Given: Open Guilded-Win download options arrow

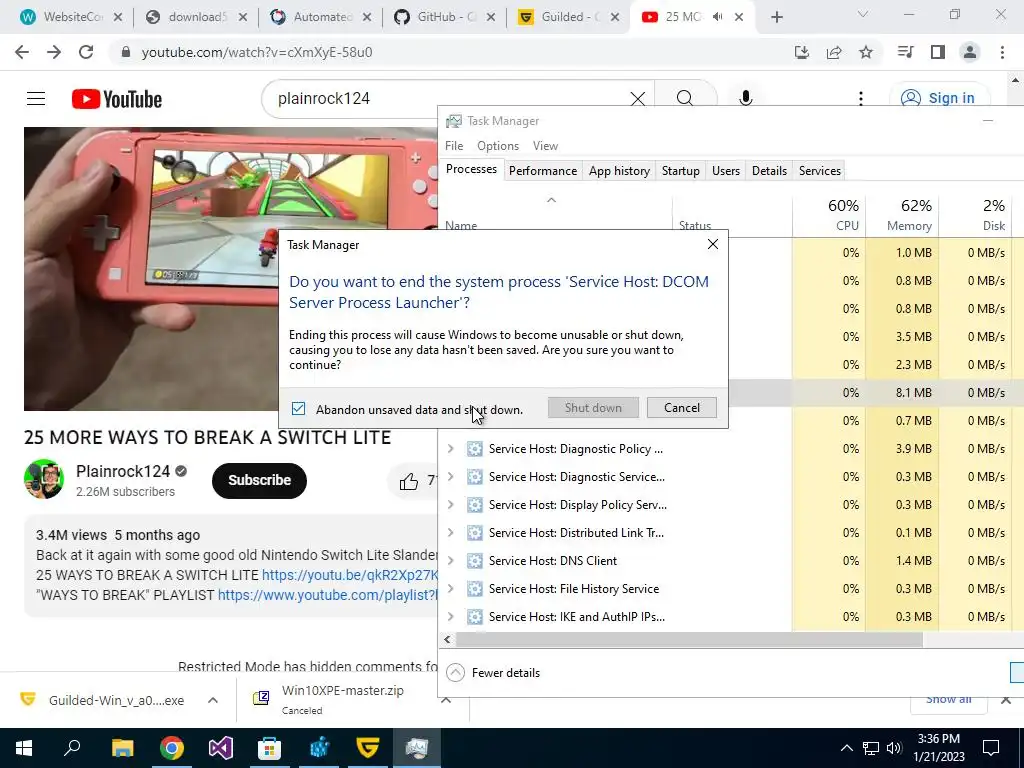Looking at the screenshot, I should point(213,700).
